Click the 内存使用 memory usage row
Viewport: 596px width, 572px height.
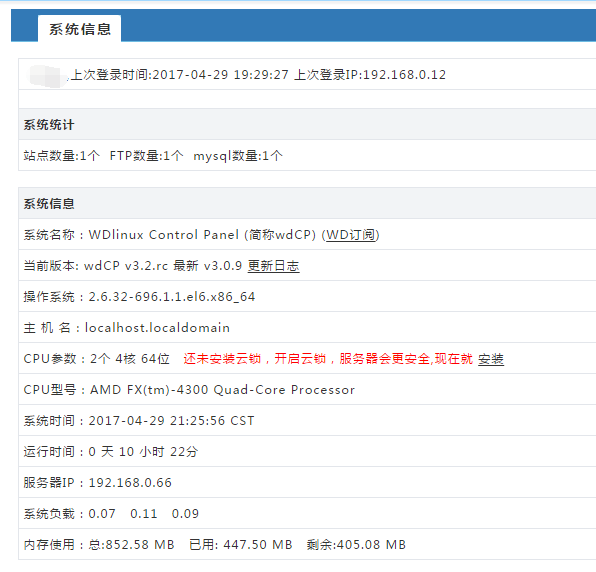(307, 545)
